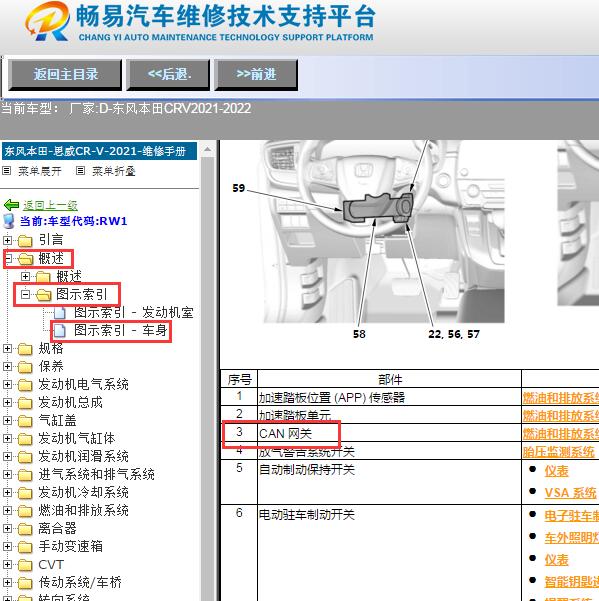Click the 东风本田-思威CR-V-2021-维修手册 title bar
599x601 pixels.
(100, 151)
